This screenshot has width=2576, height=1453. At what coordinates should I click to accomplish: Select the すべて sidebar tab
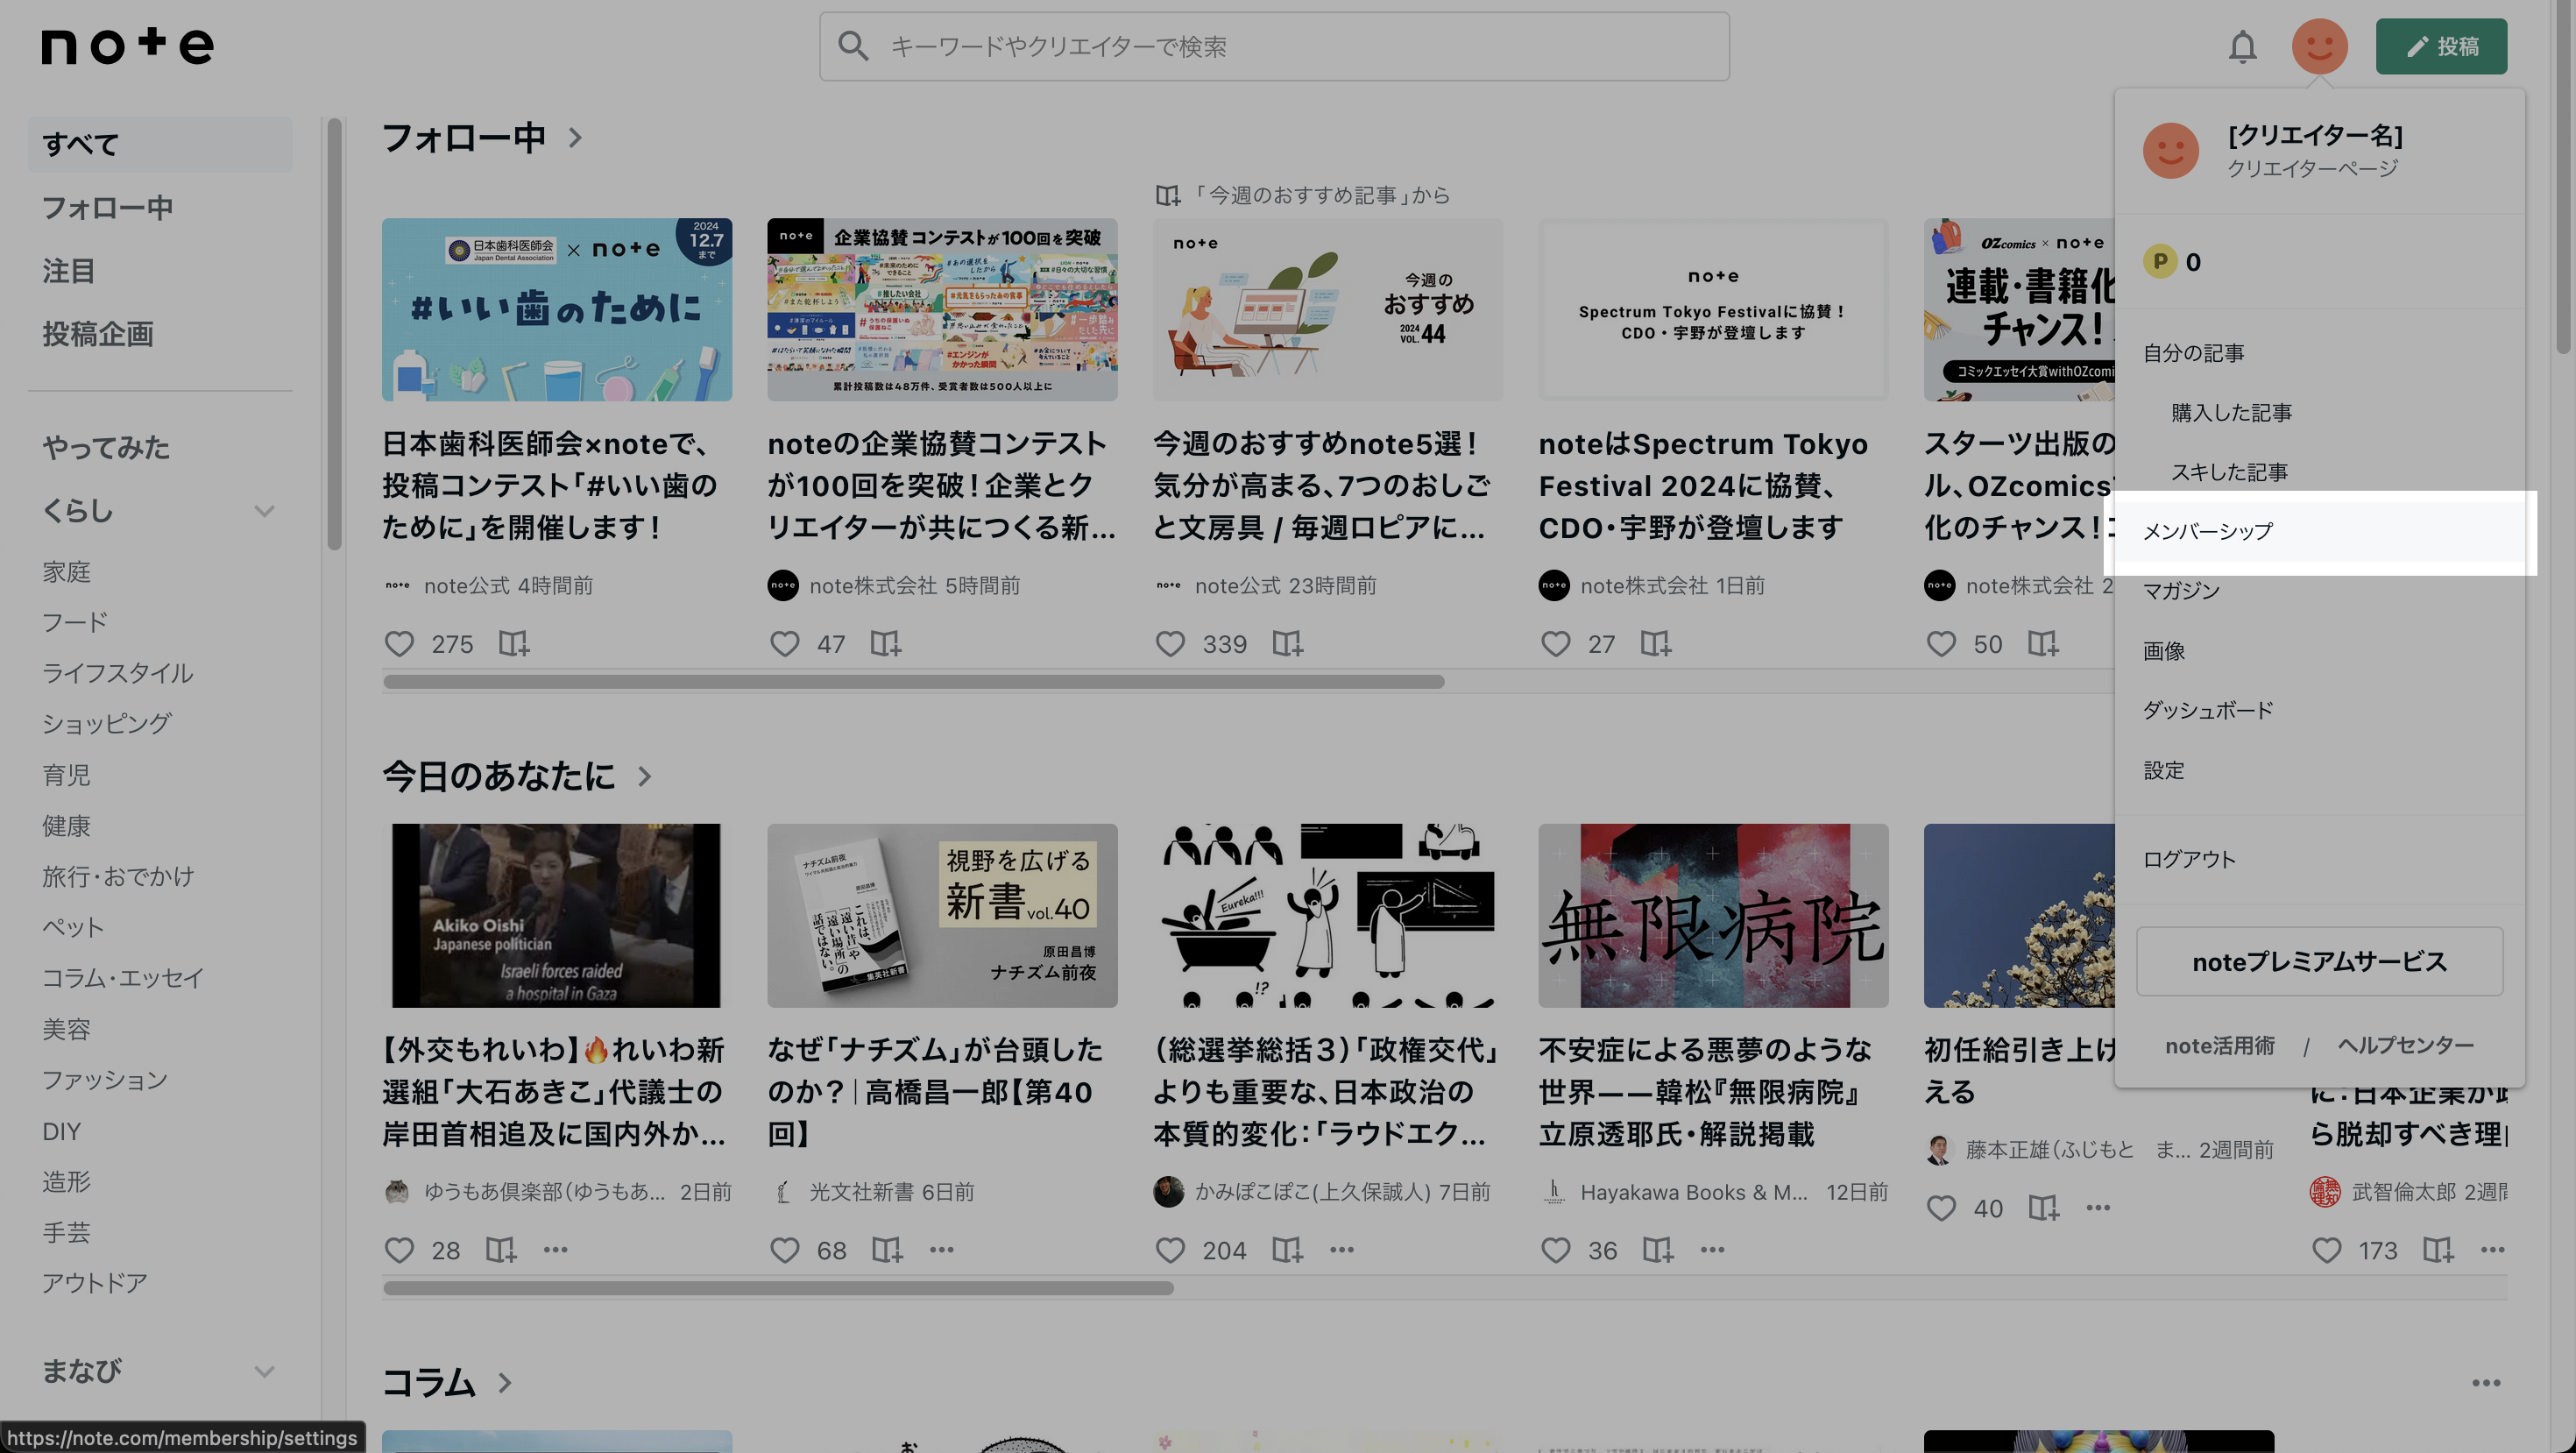coord(160,144)
